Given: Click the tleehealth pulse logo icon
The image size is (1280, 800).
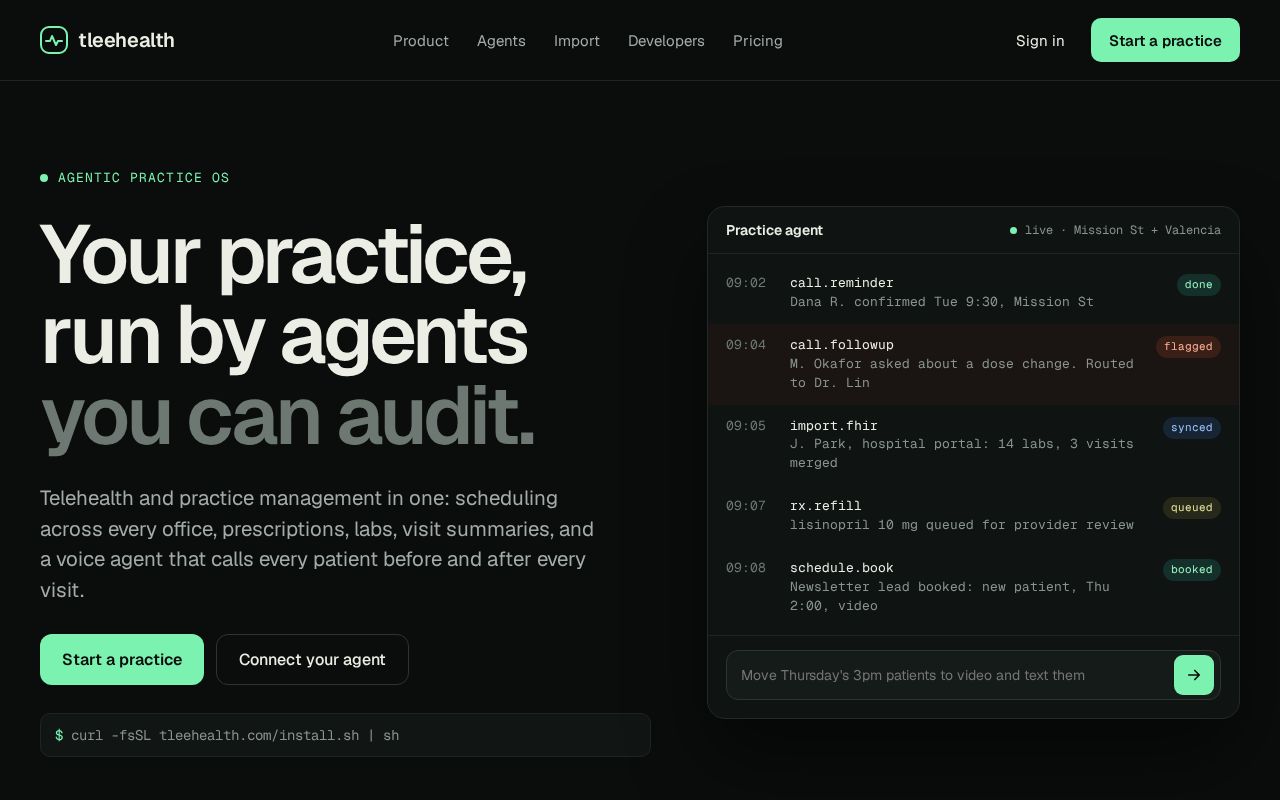Looking at the screenshot, I should tap(54, 40).
